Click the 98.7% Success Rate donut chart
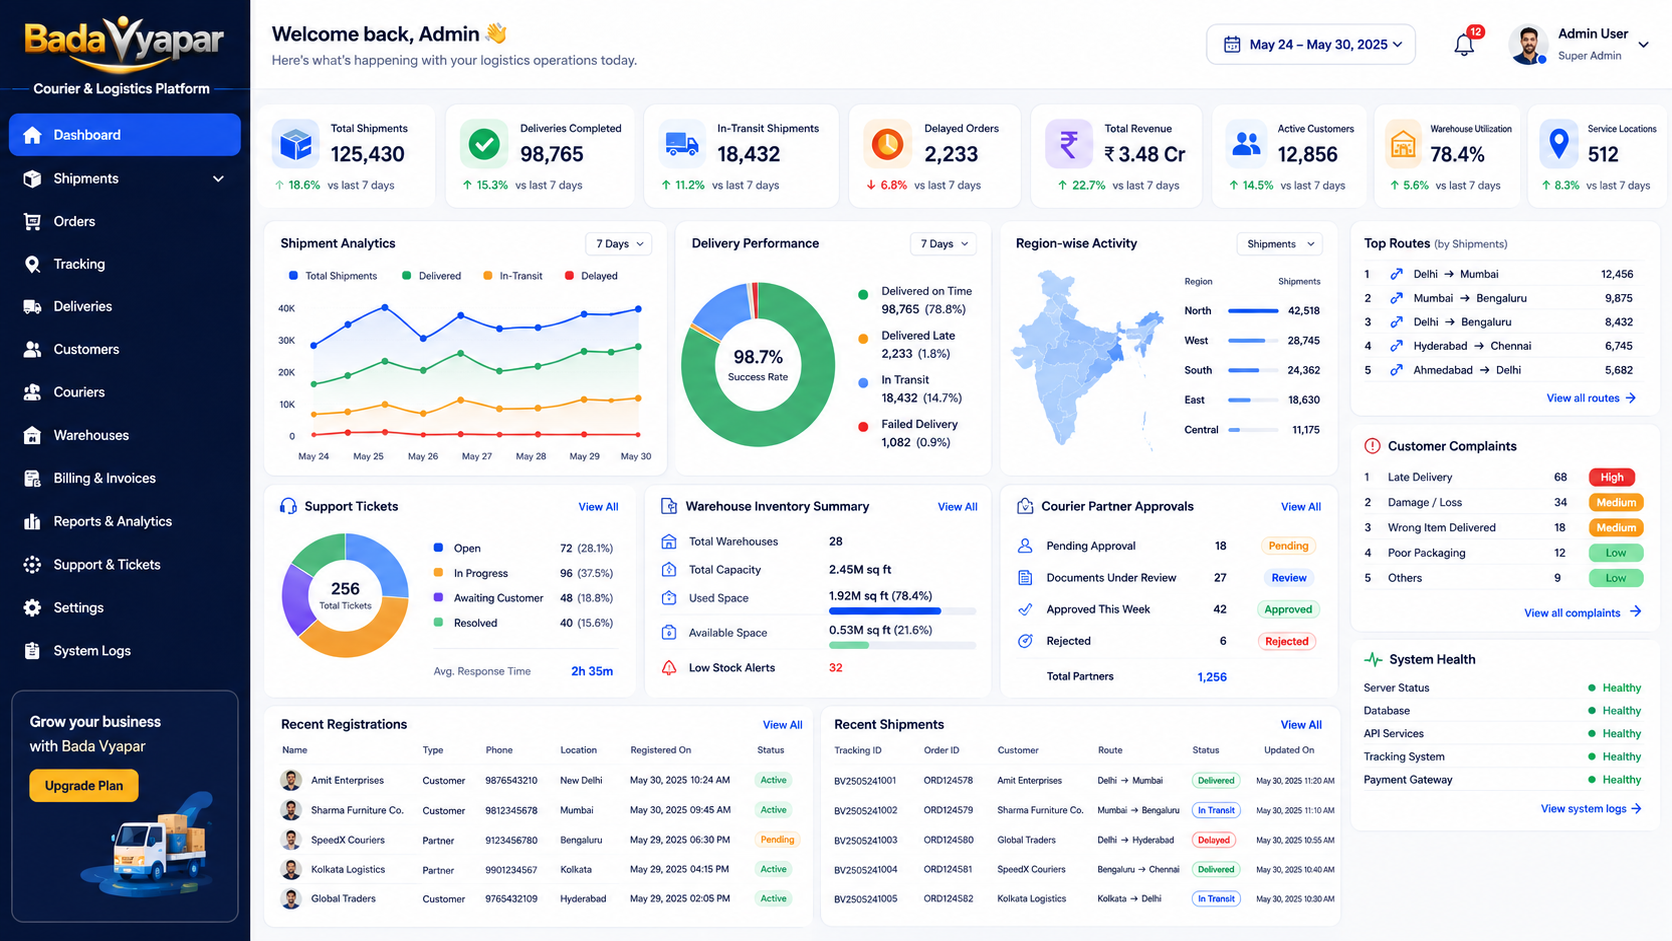 coord(758,364)
